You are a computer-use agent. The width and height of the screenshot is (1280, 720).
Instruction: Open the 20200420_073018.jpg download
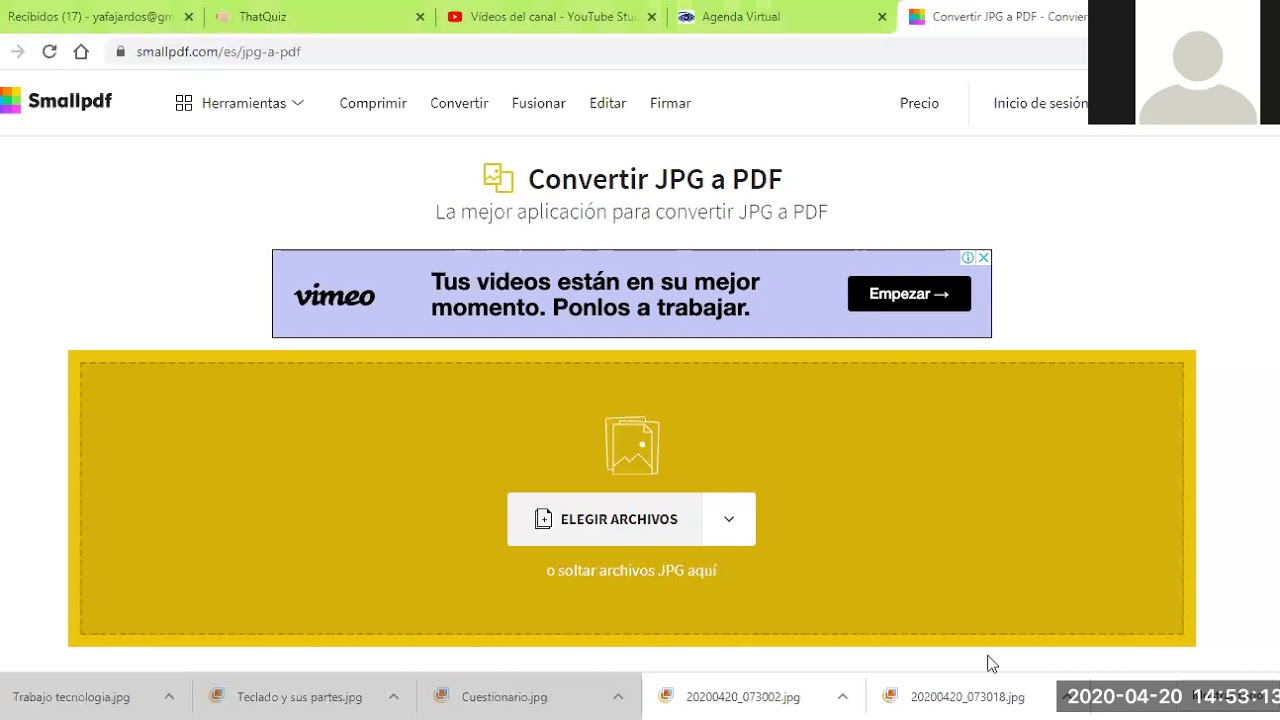(968, 697)
